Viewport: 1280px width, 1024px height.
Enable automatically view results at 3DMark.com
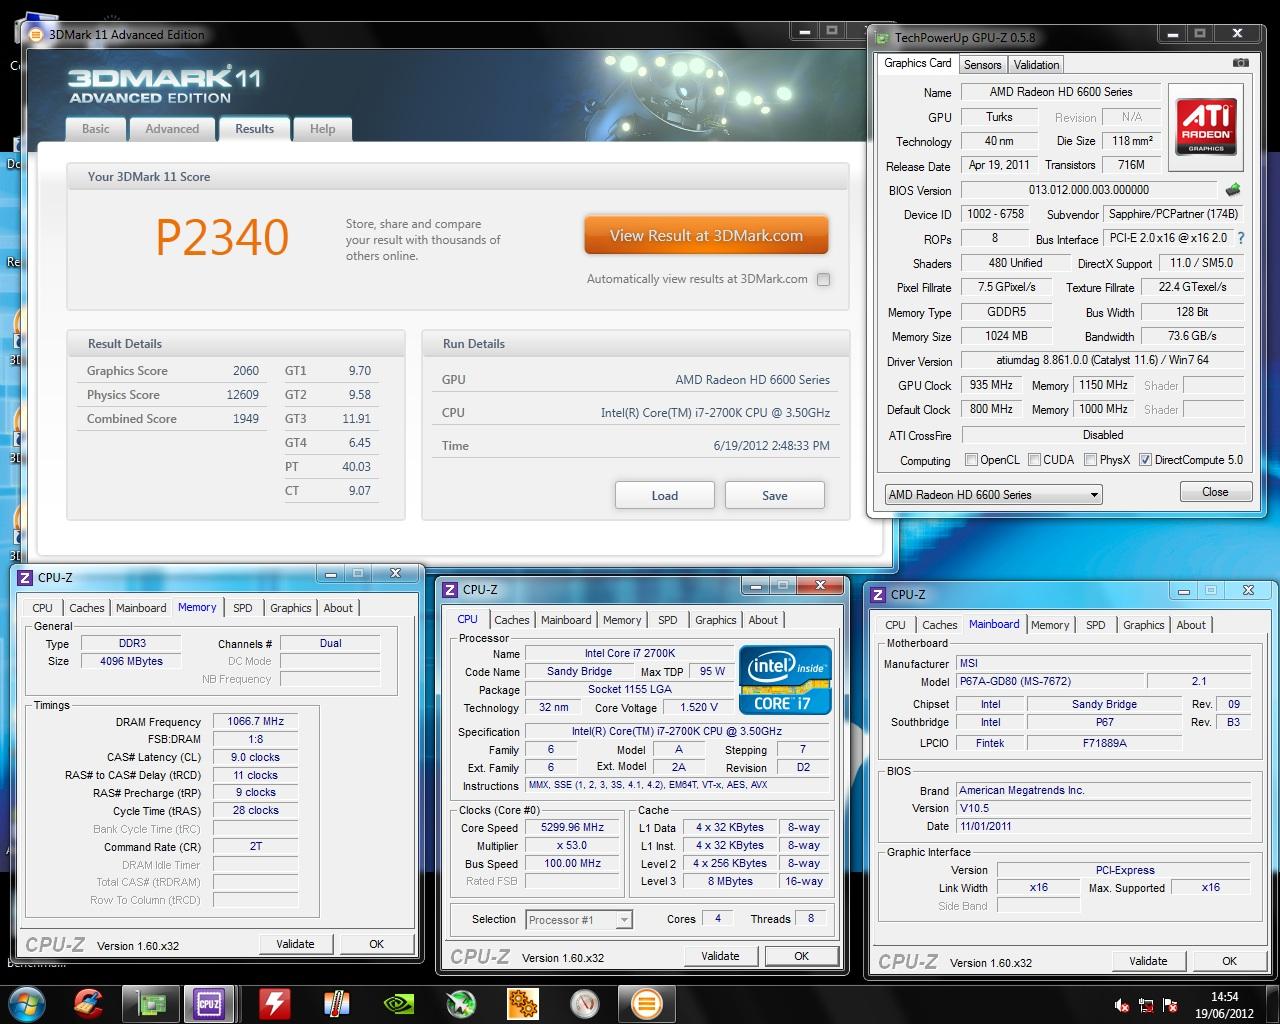coord(823,280)
